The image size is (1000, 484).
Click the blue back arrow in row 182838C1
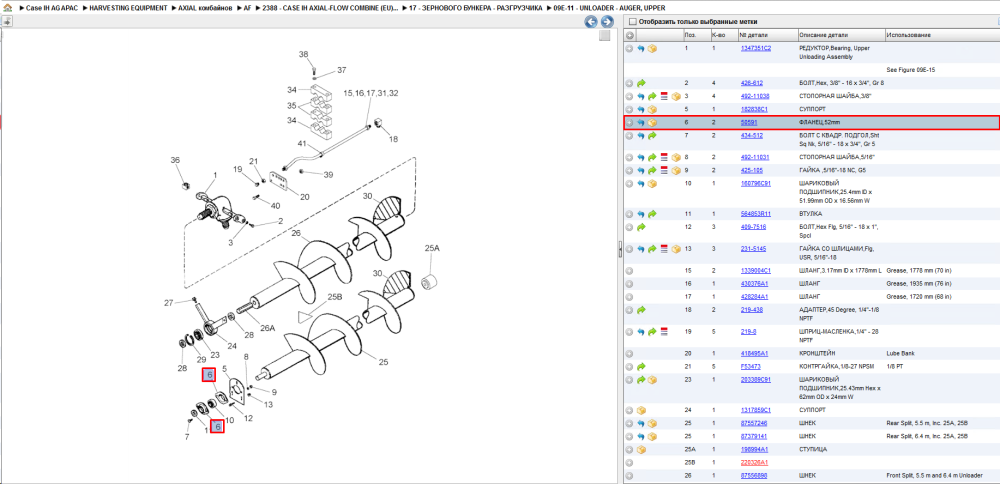pos(642,110)
